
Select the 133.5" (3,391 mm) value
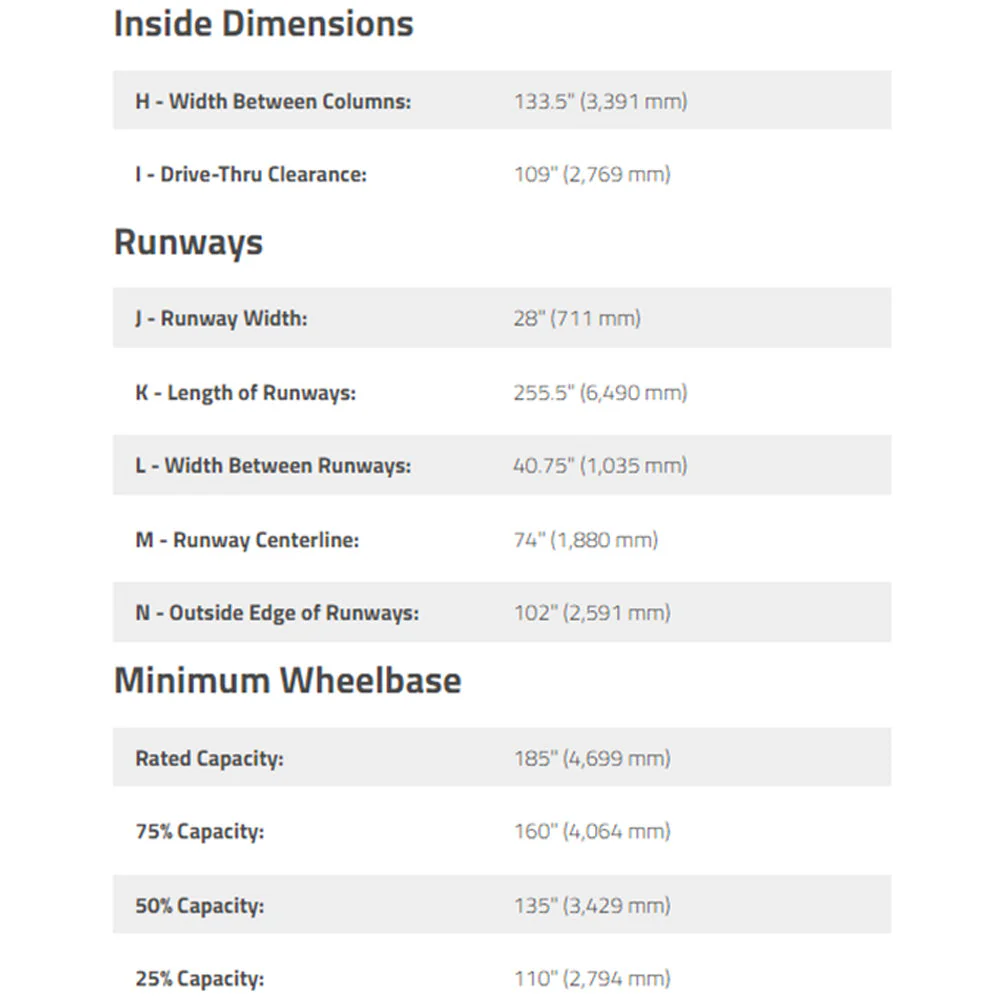(601, 101)
